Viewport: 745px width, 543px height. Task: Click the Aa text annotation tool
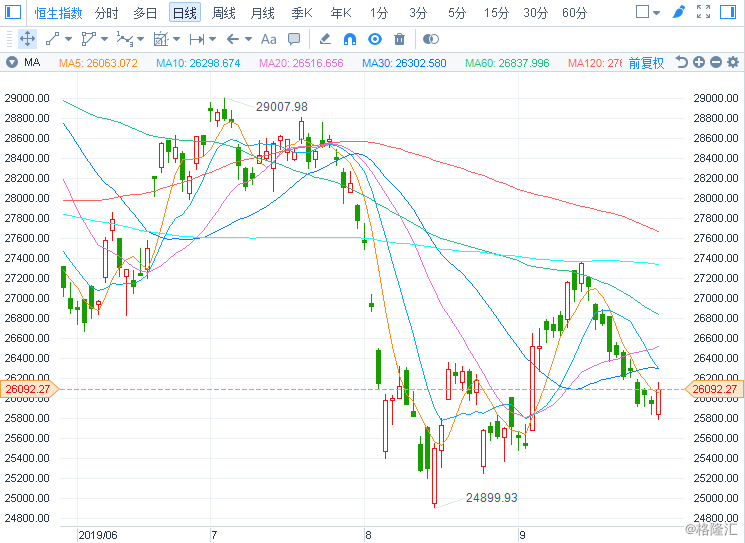(268, 39)
